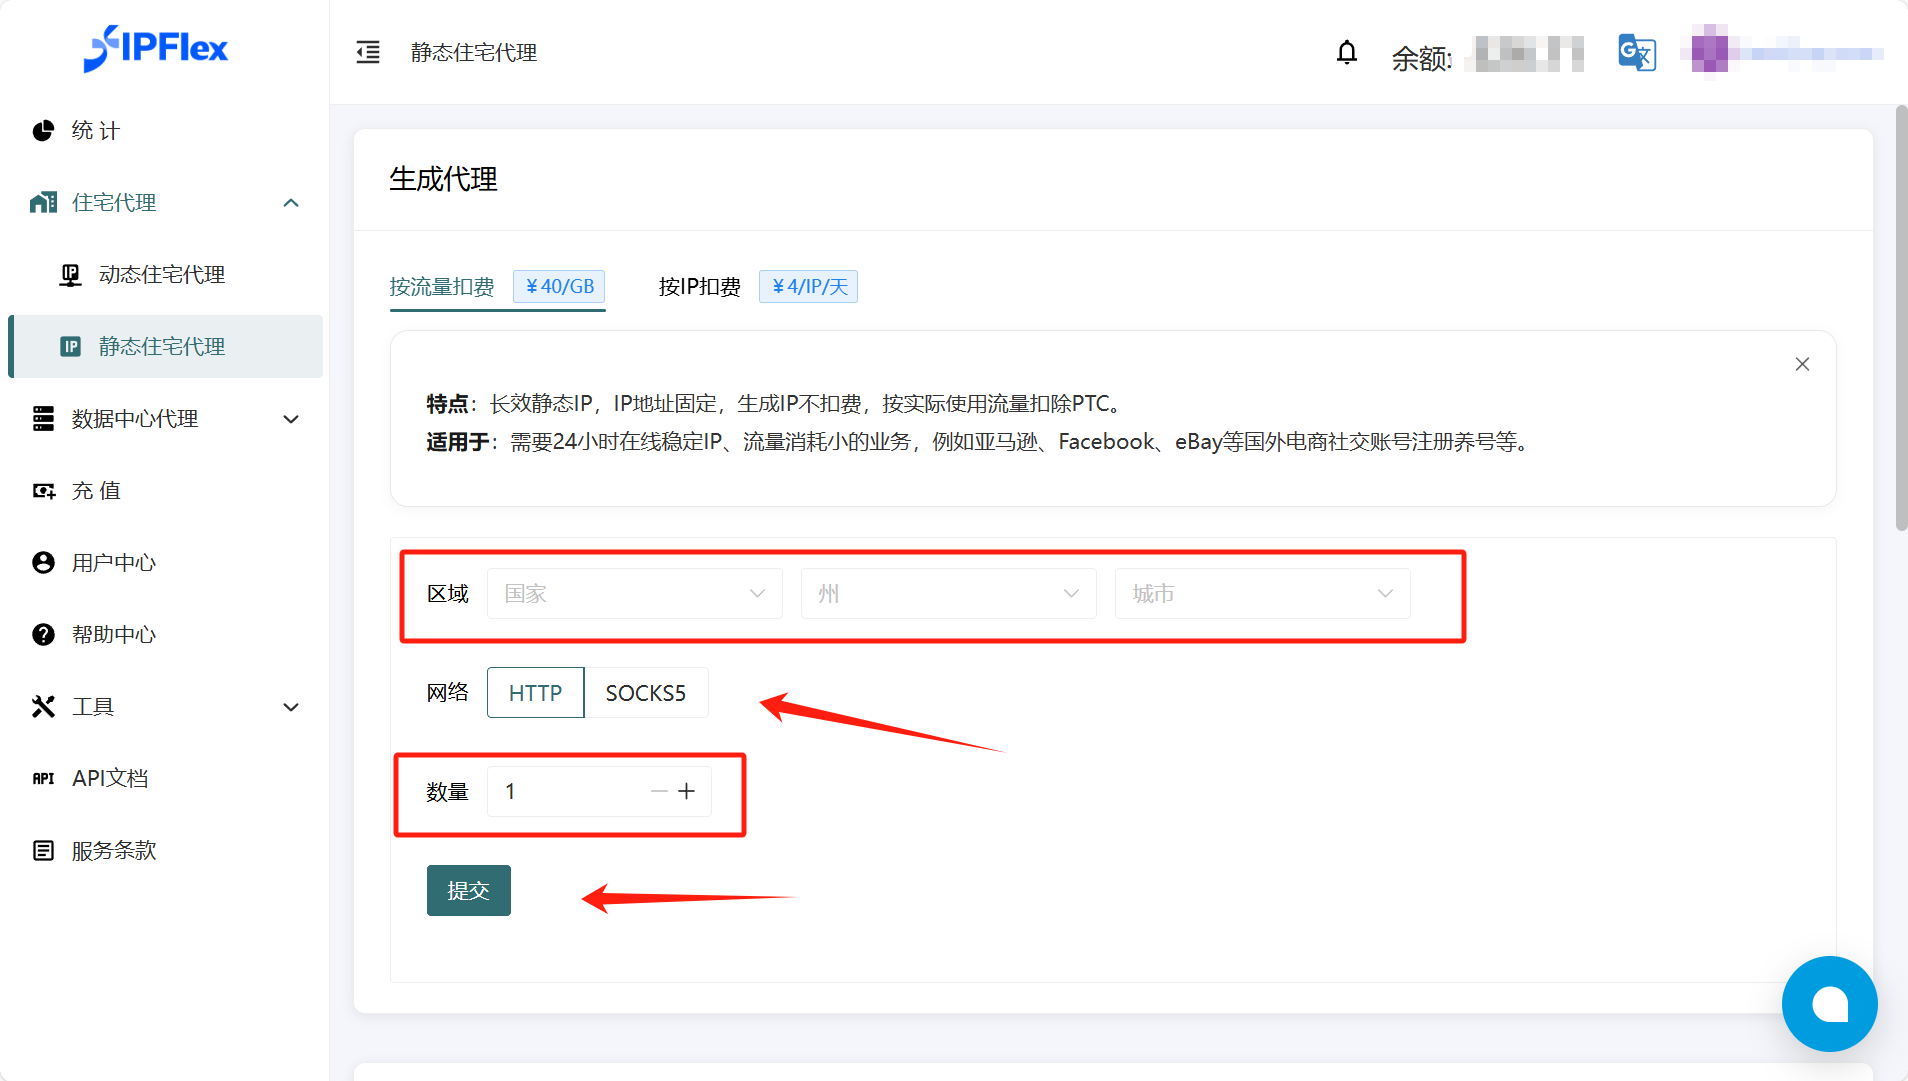Select HTTP network protocol
This screenshot has height=1081, width=1908.
pyautogui.click(x=535, y=693)
